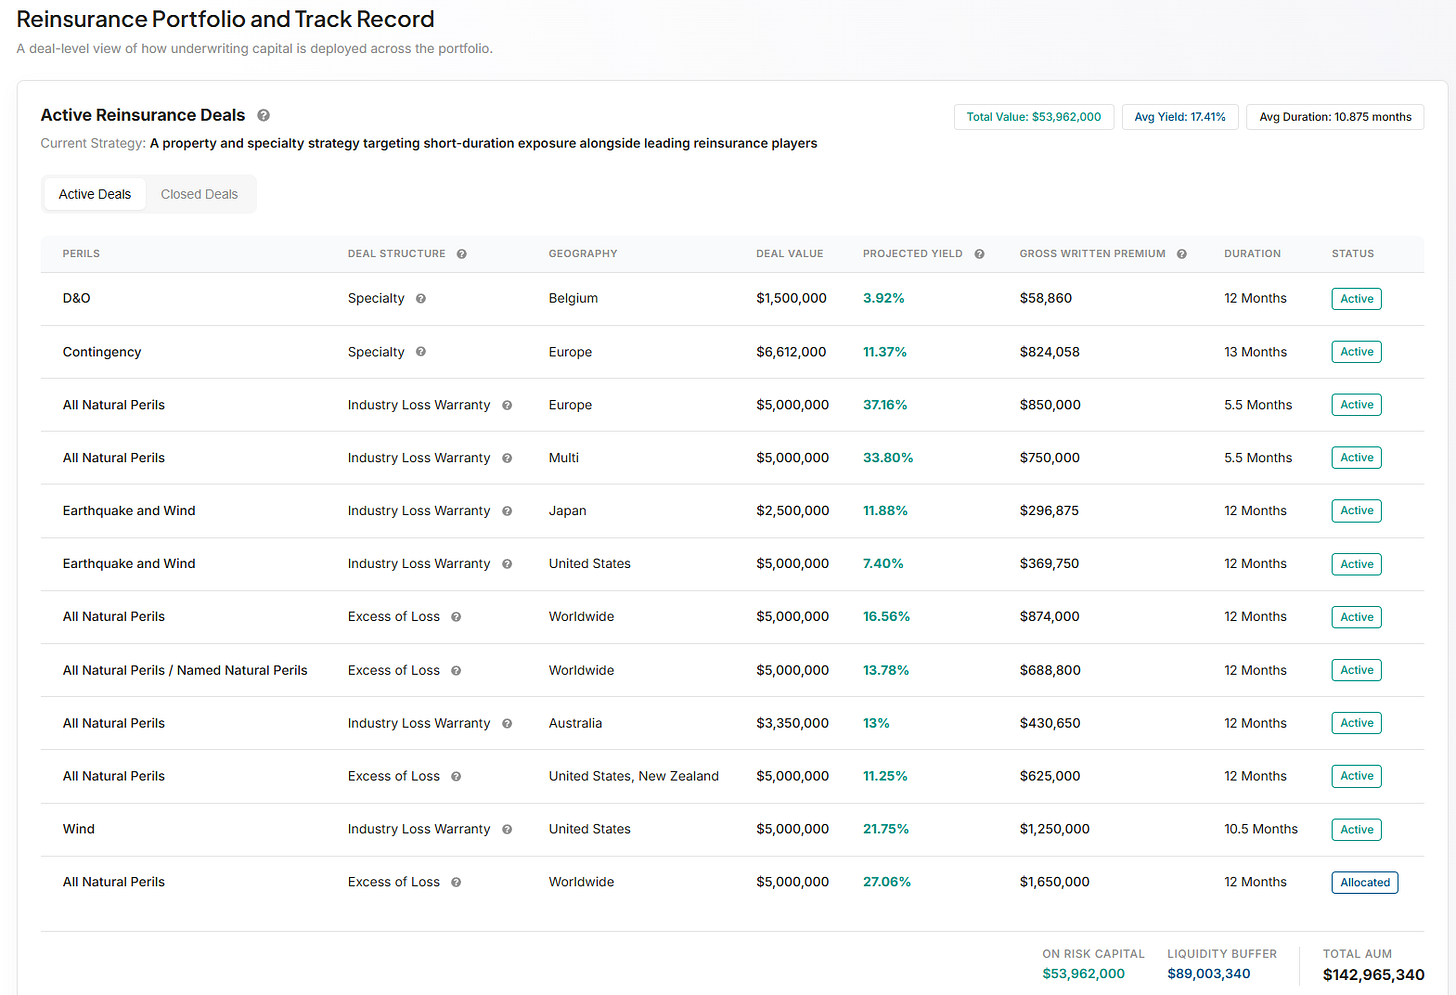Image resolution: width=1456 pixels, height=995 pixels.
Task: Click Active status badge in Wind row
Action: pyautogui.click(x=1356, y=829)
